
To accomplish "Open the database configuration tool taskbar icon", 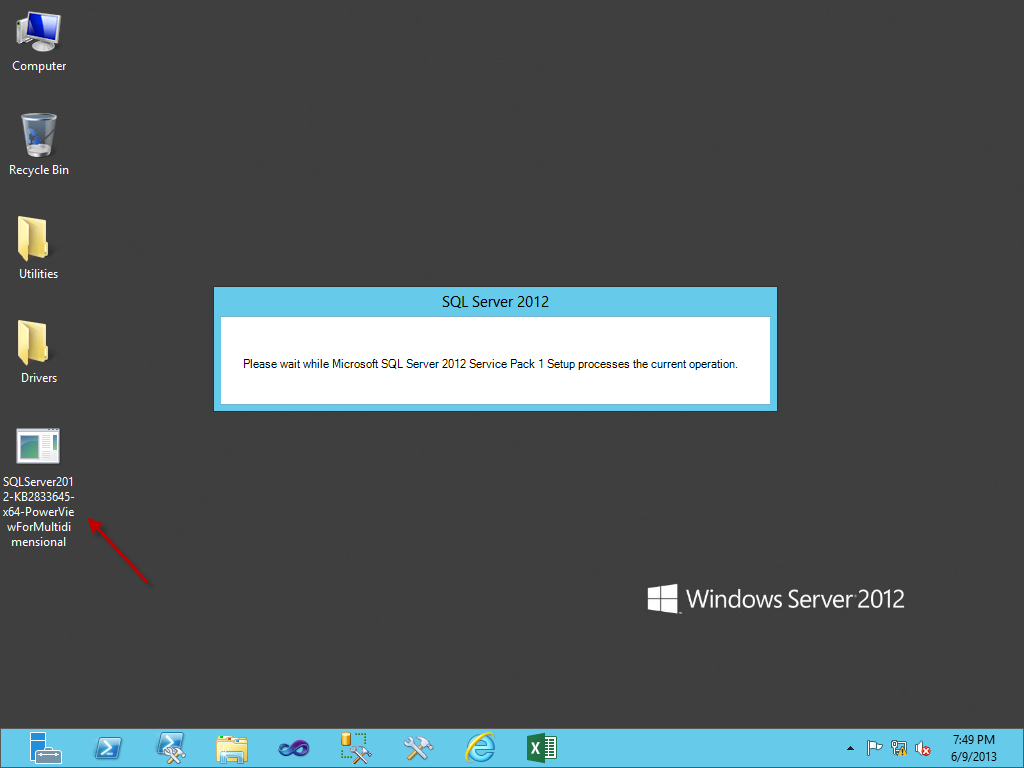I will click(355, 748).
